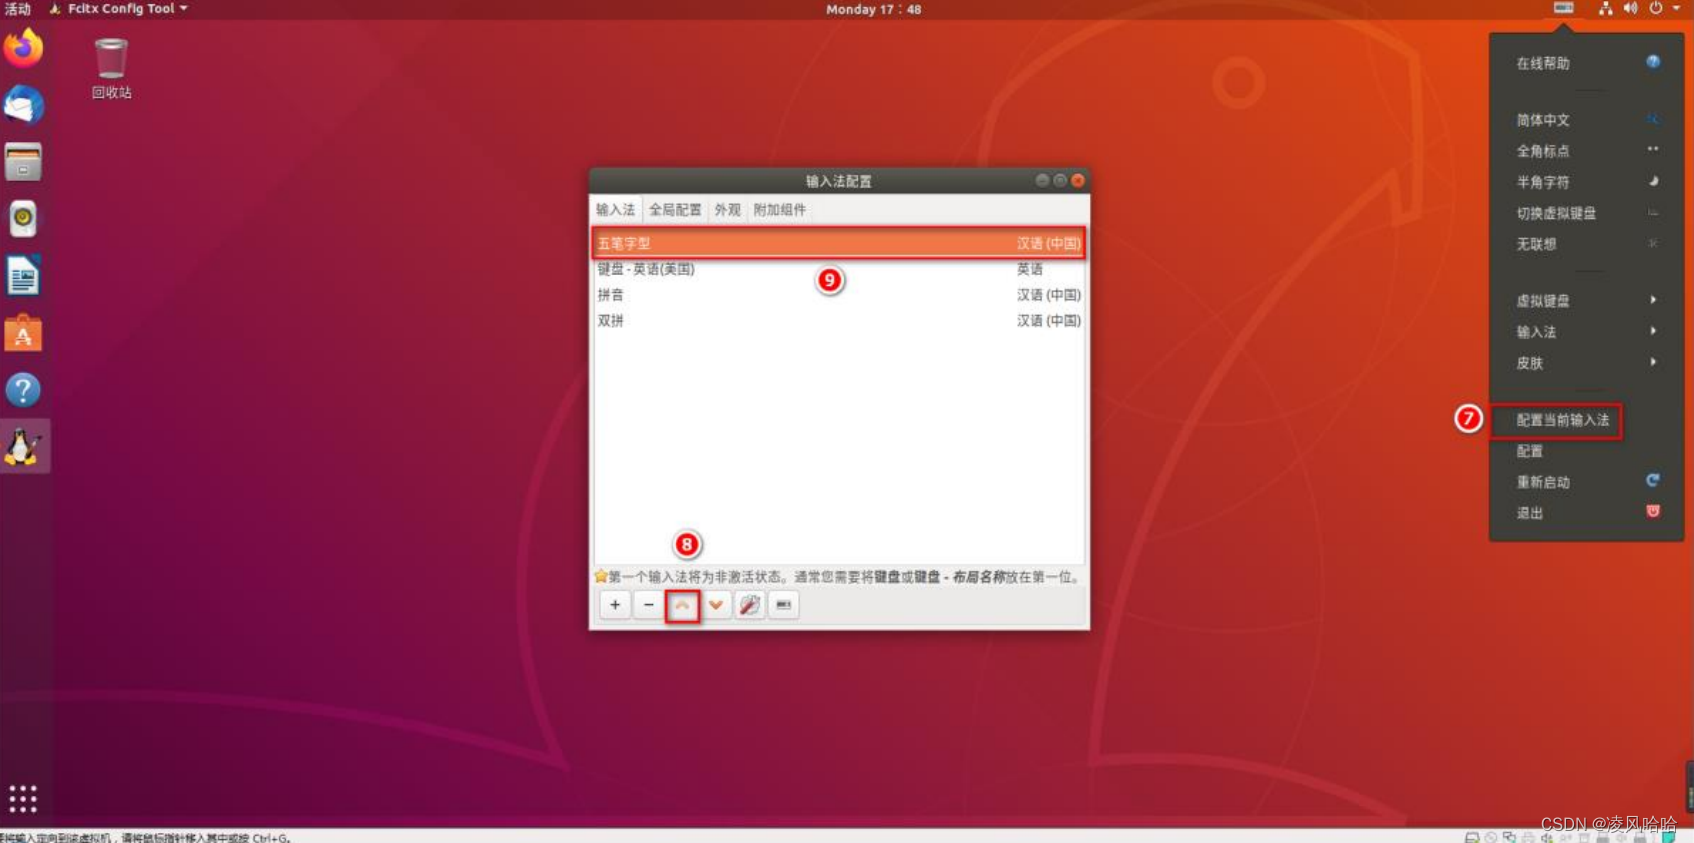Open Rhythmbox music player in dock
1694x843 pixels.
pyautogui.click(x=23, y=218)
